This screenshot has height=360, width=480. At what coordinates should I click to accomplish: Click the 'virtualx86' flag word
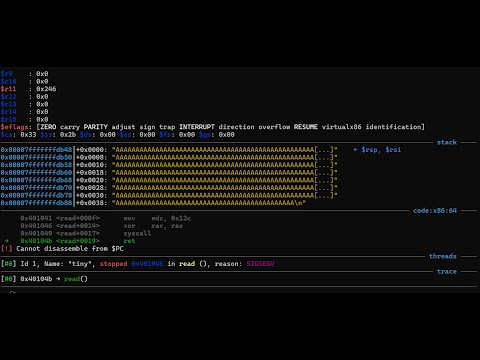[341, 127]
